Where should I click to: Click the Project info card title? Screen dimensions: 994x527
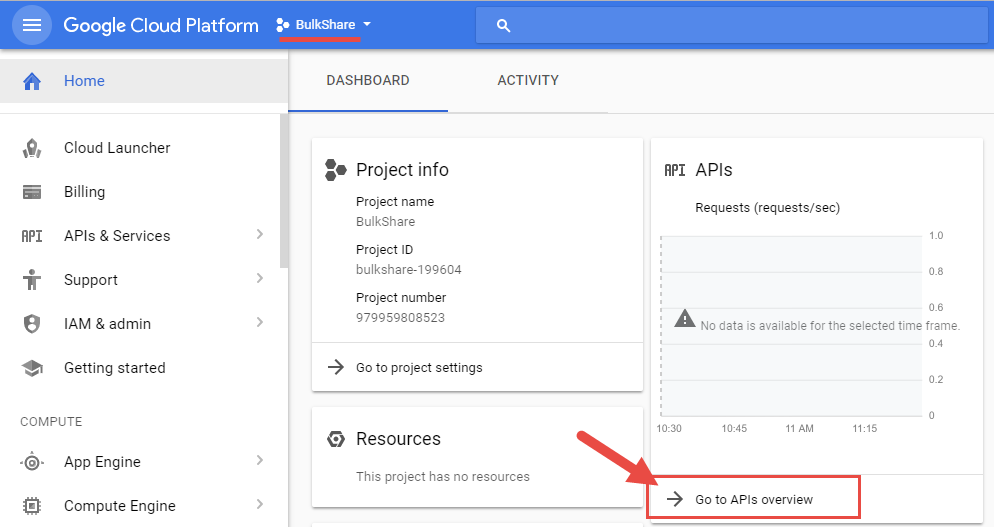[402, 170]
